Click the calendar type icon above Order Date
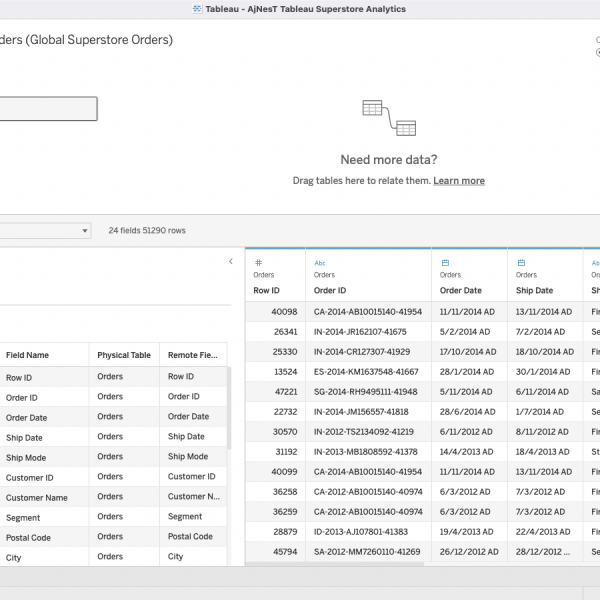Viewport: 600px width, 600px height. pos(445,262)
